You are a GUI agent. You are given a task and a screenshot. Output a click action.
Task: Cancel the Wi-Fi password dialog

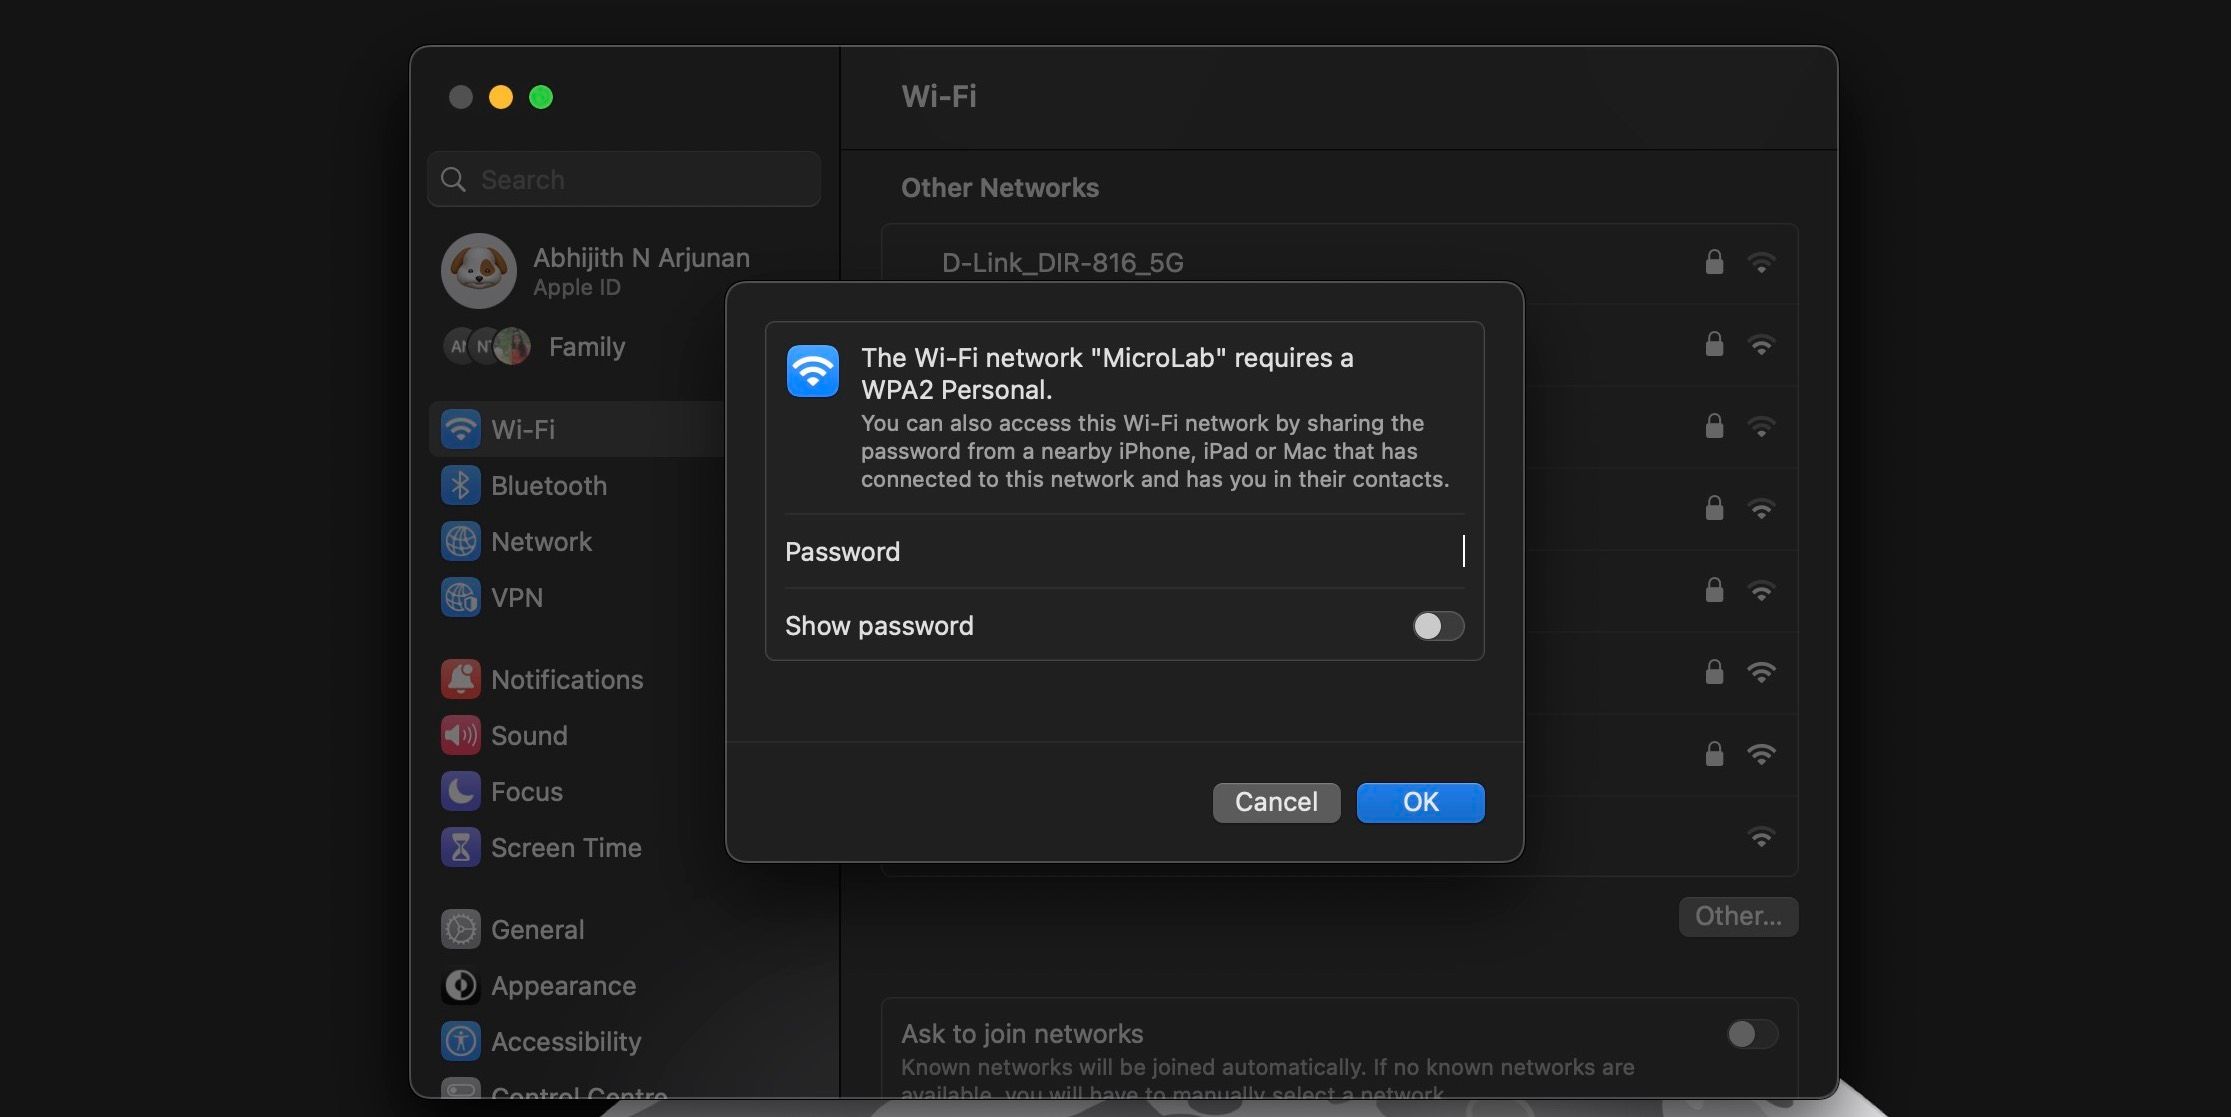pyautogui.click(x=1276, y=802)
